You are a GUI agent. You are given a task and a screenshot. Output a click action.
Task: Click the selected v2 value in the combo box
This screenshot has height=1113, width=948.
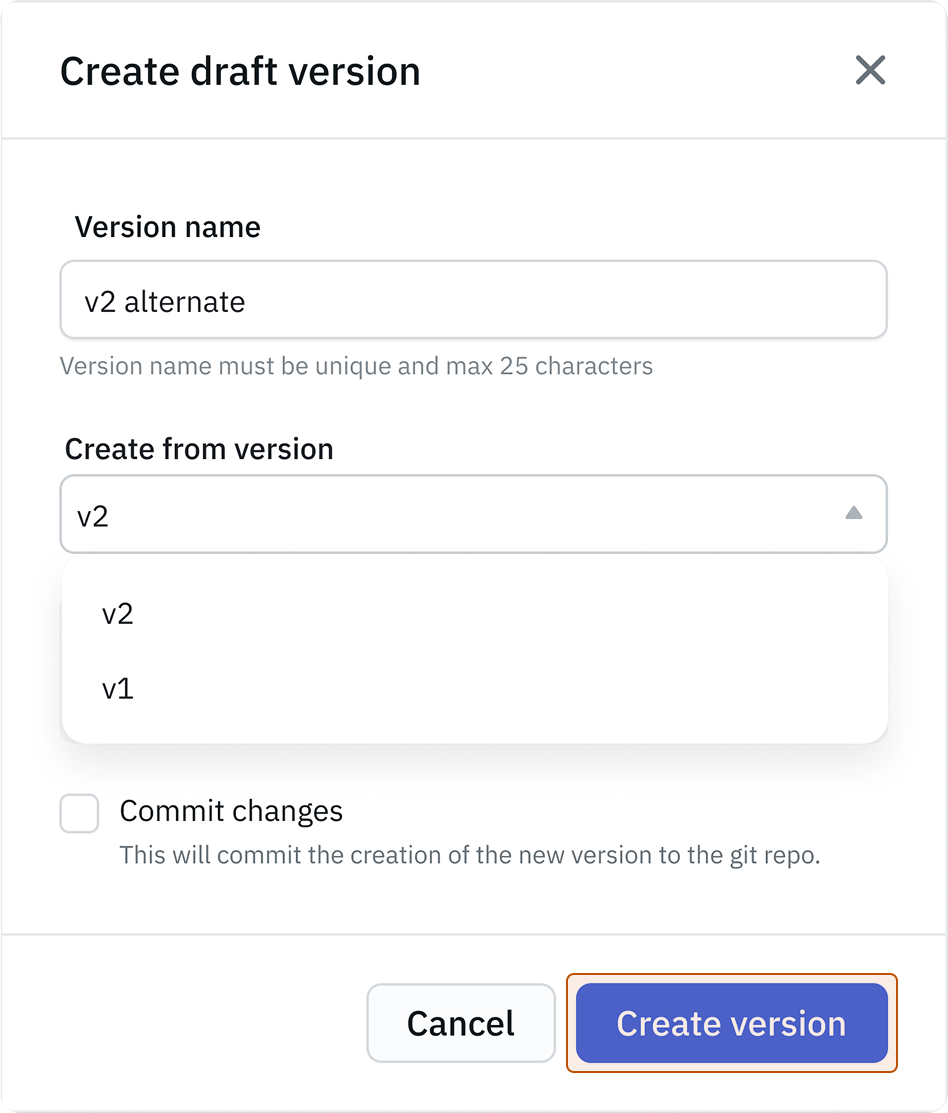(x=93, y=516)
